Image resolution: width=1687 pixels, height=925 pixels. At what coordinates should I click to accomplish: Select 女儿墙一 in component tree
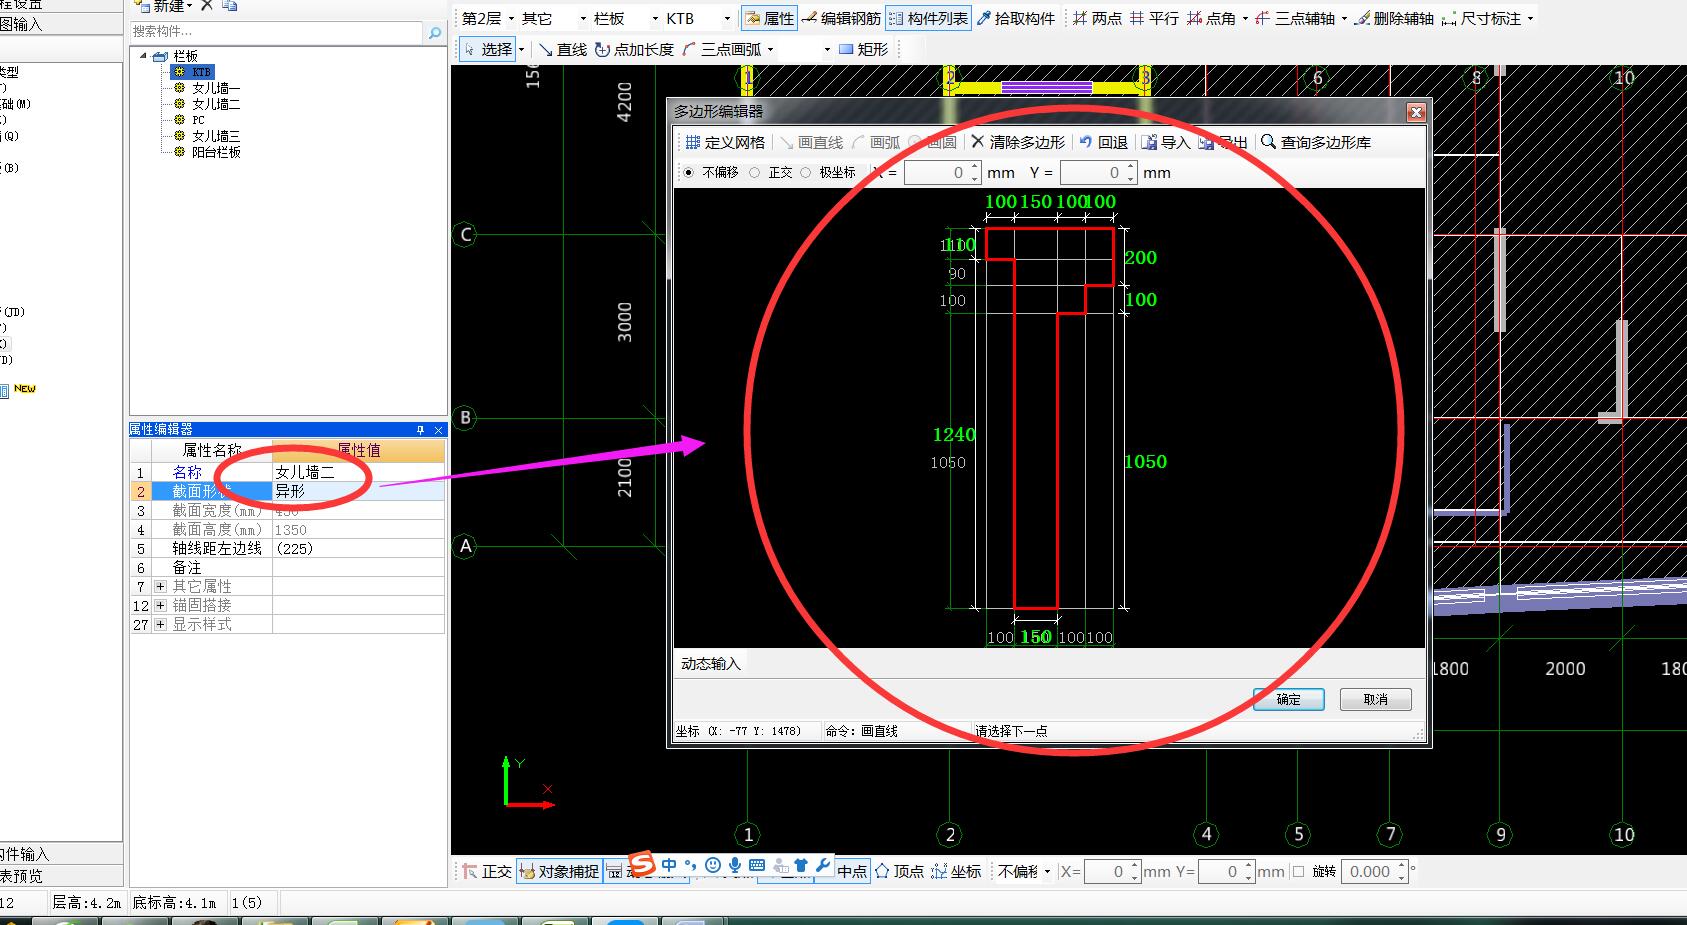click(x=216, y=88)
